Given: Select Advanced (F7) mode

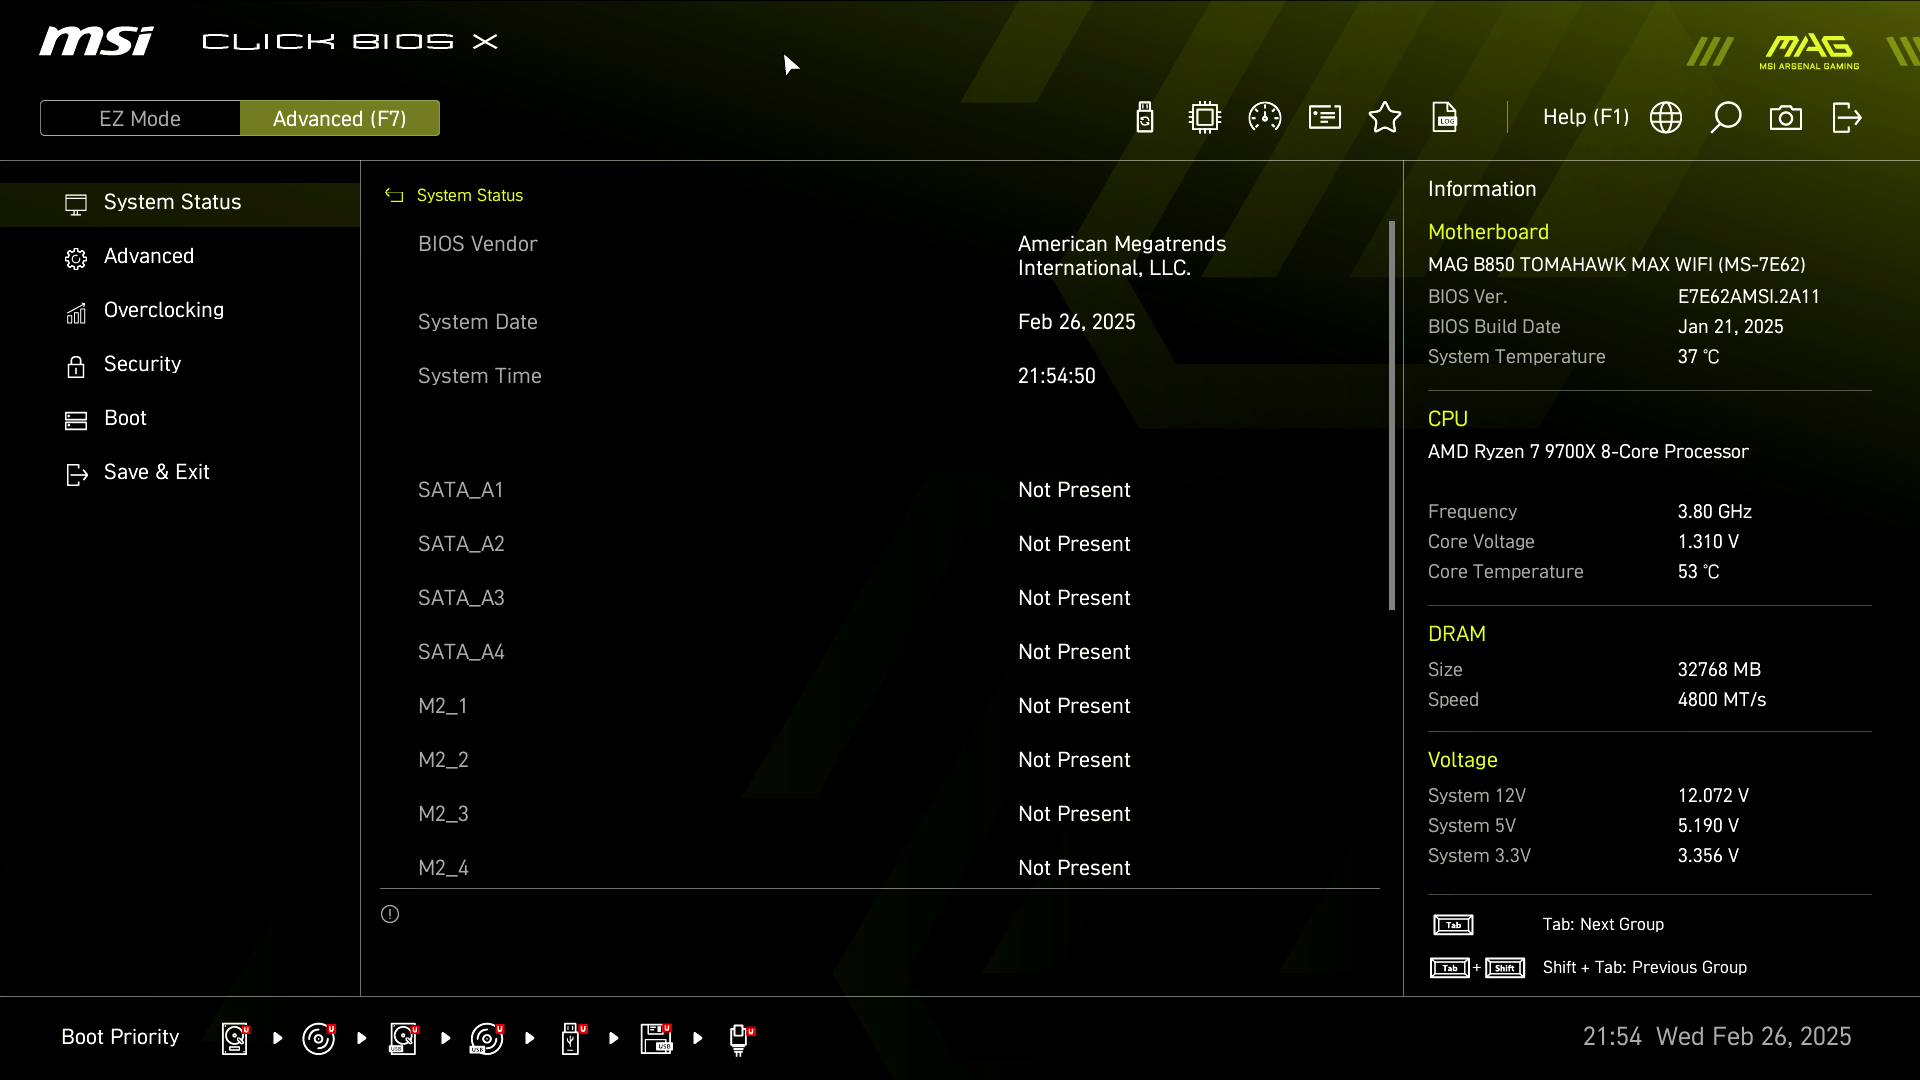Looking at the screenshot, I should [340, 118].
